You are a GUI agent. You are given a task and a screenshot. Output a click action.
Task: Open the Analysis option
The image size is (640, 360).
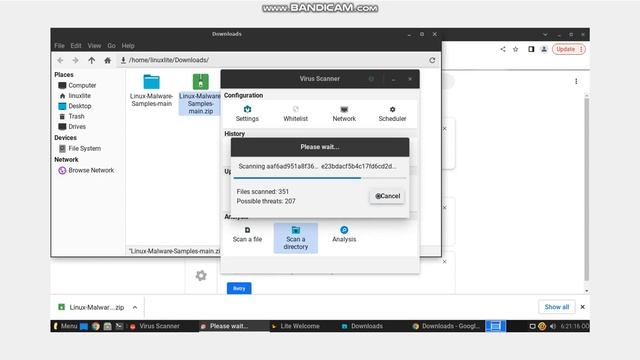coord(344,234)
